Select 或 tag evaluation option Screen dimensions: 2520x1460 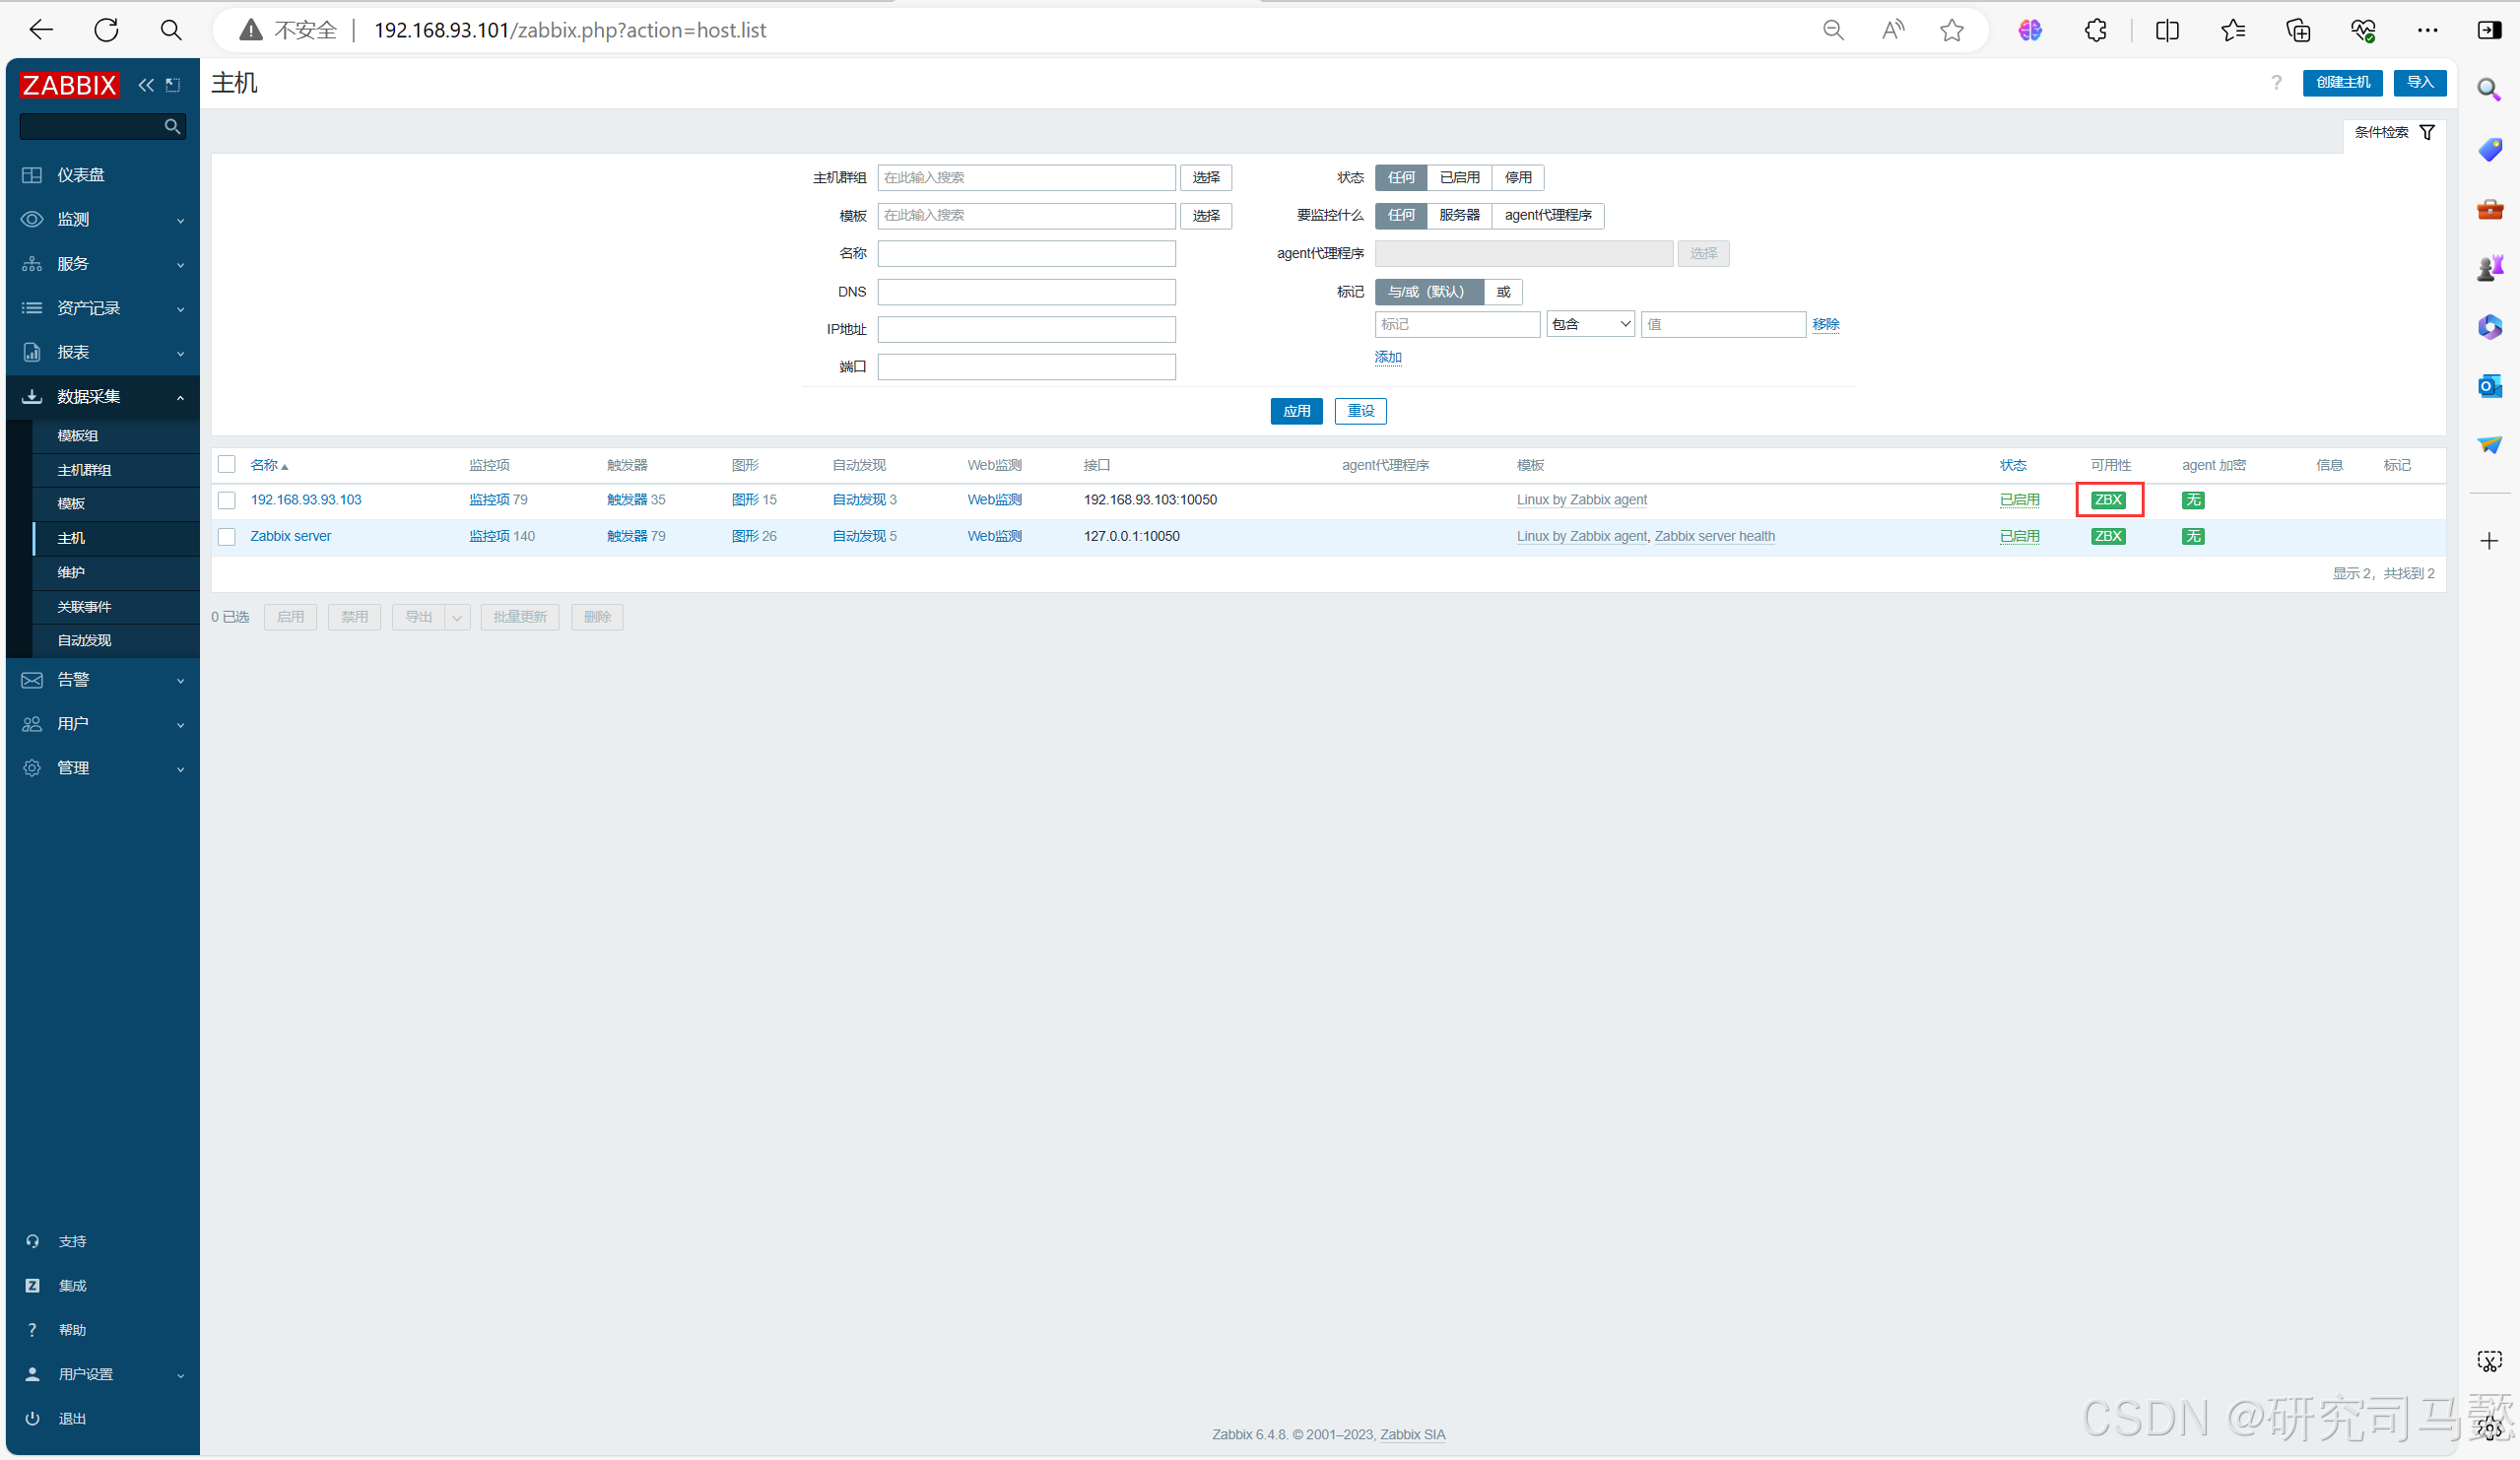click(x=1503, y=292)
